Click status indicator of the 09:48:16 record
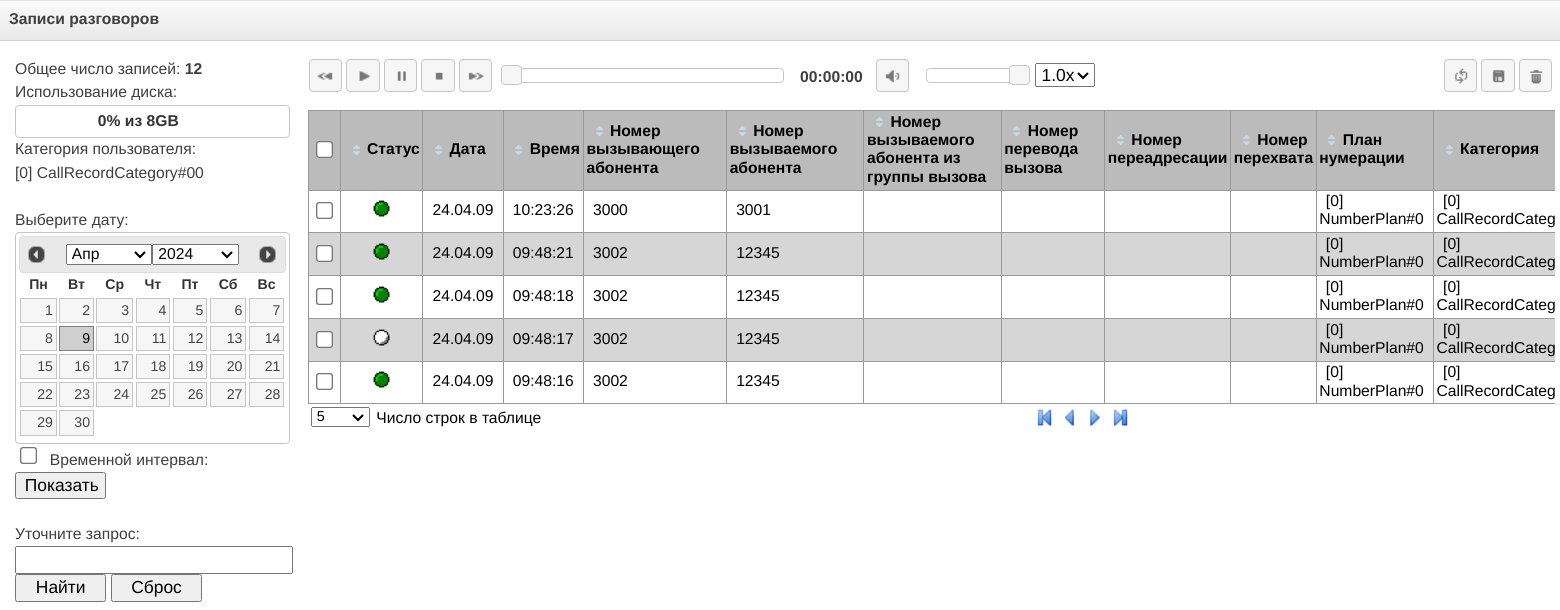 [x=381, y=380]
